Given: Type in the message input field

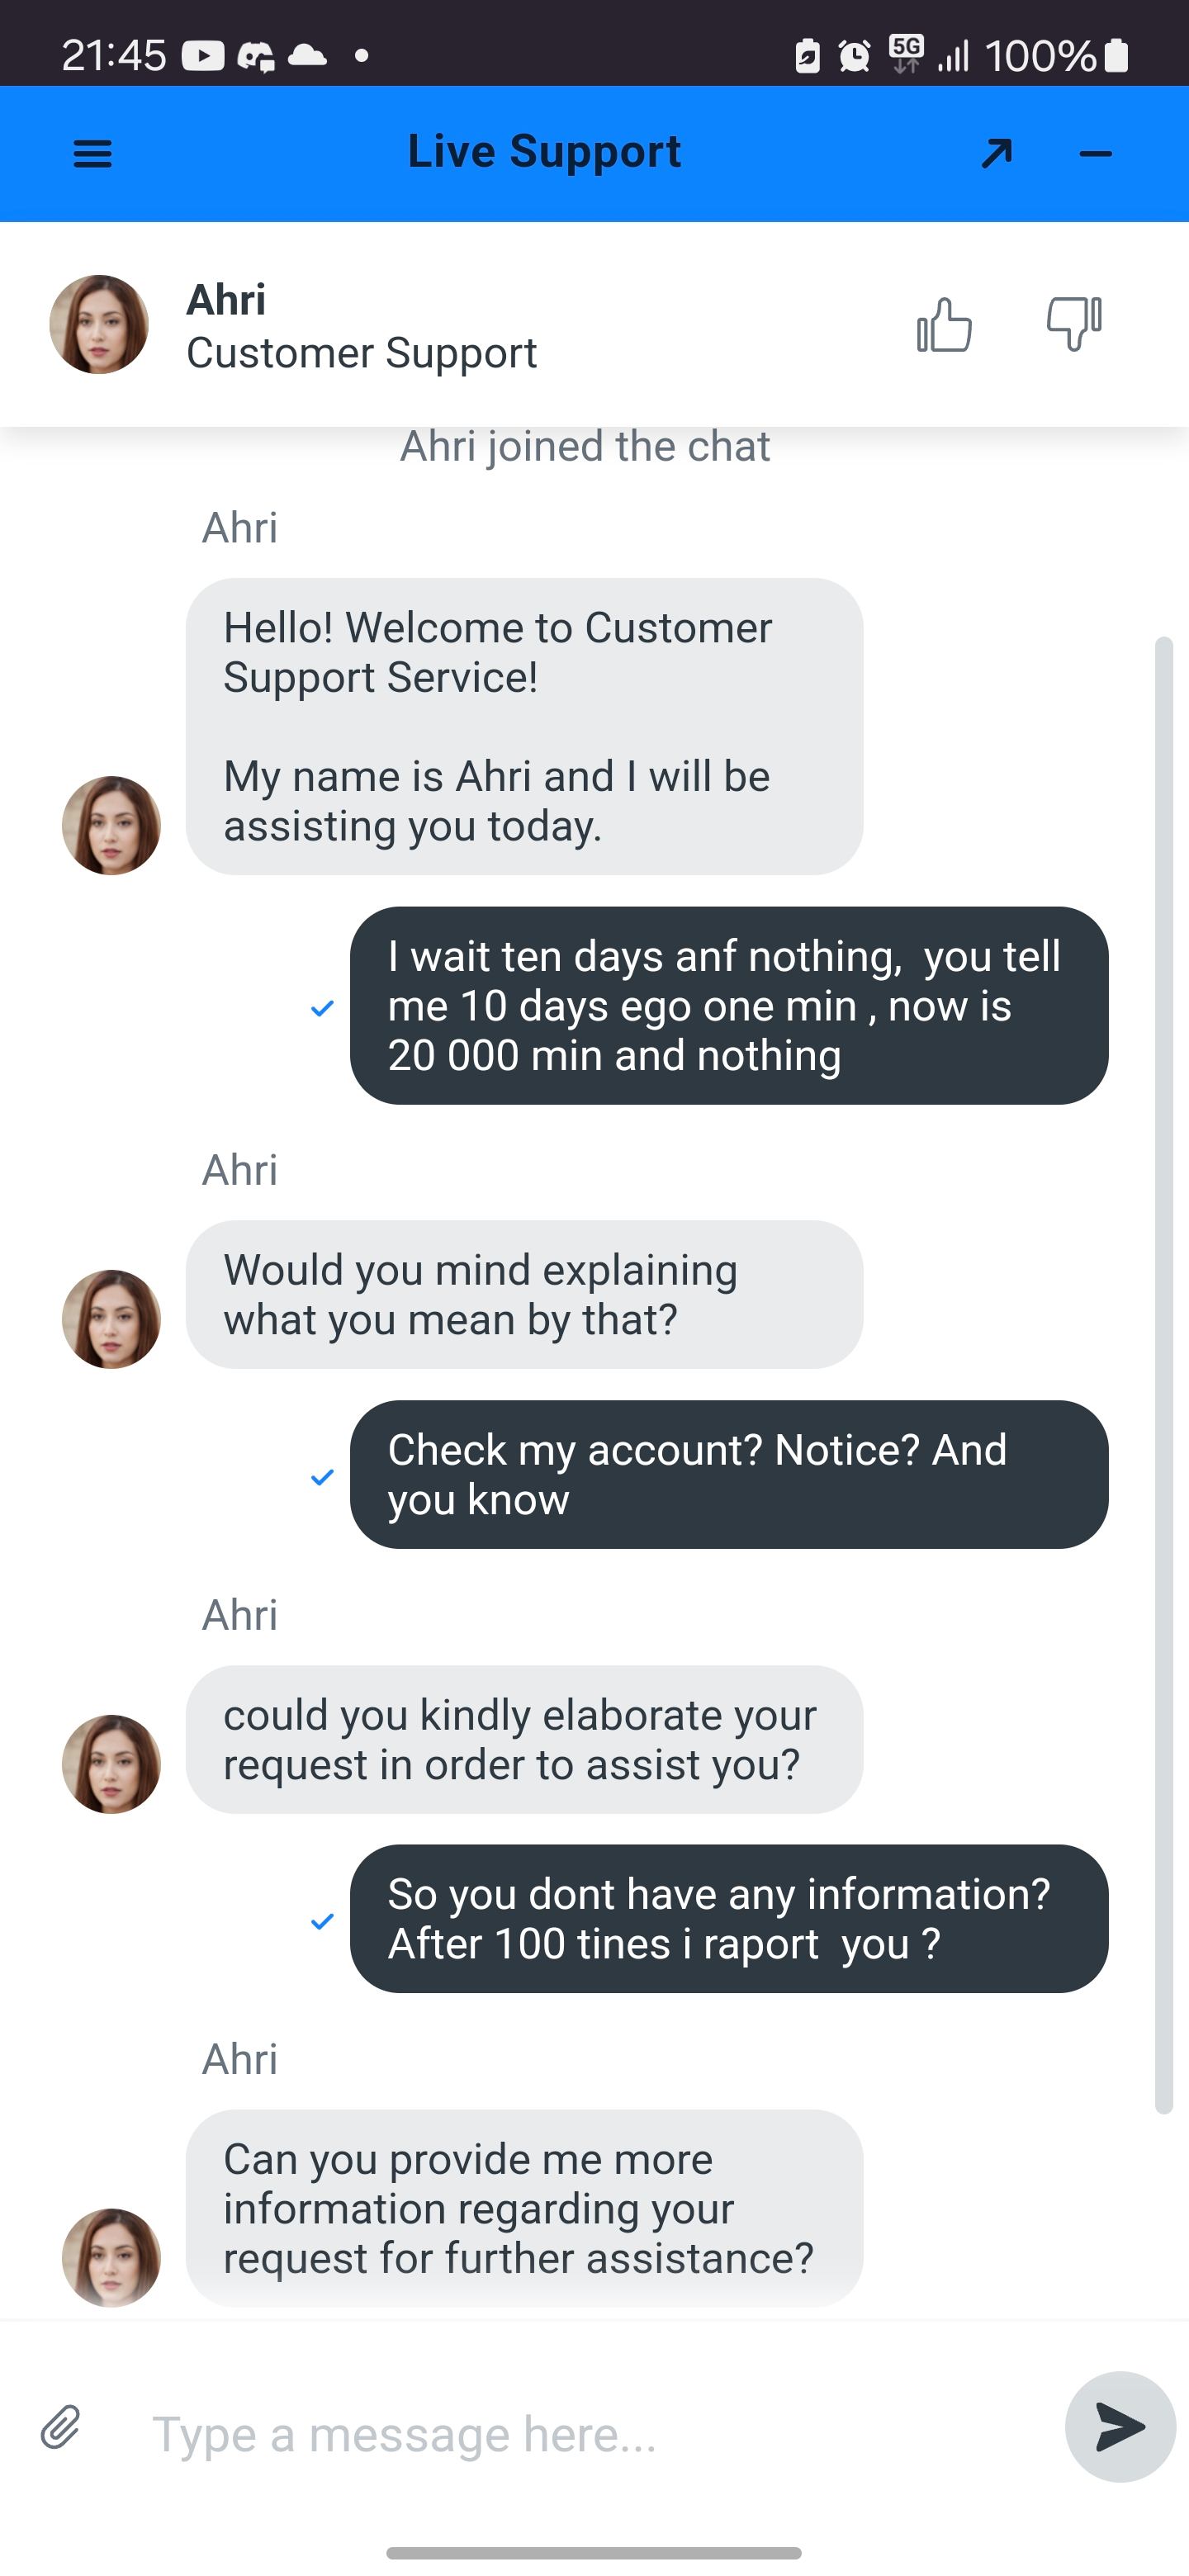Looking at the screenshot, I should [590, 2433].
